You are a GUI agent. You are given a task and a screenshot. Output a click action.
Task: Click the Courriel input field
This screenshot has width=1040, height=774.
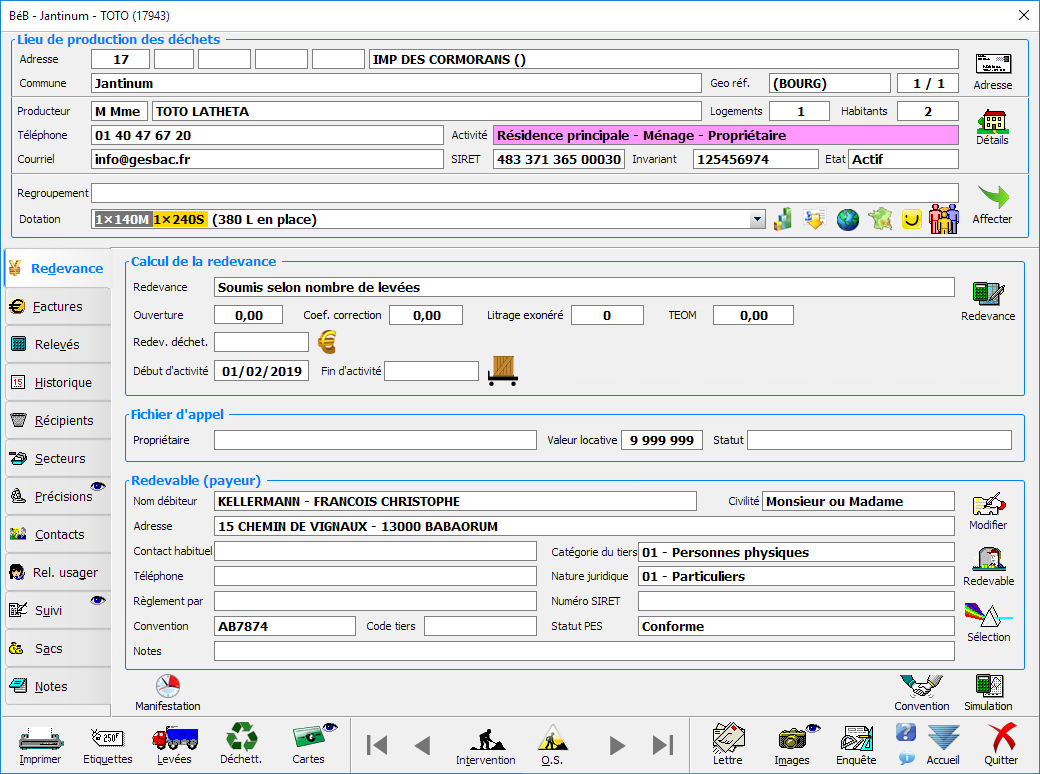(266, 159)
